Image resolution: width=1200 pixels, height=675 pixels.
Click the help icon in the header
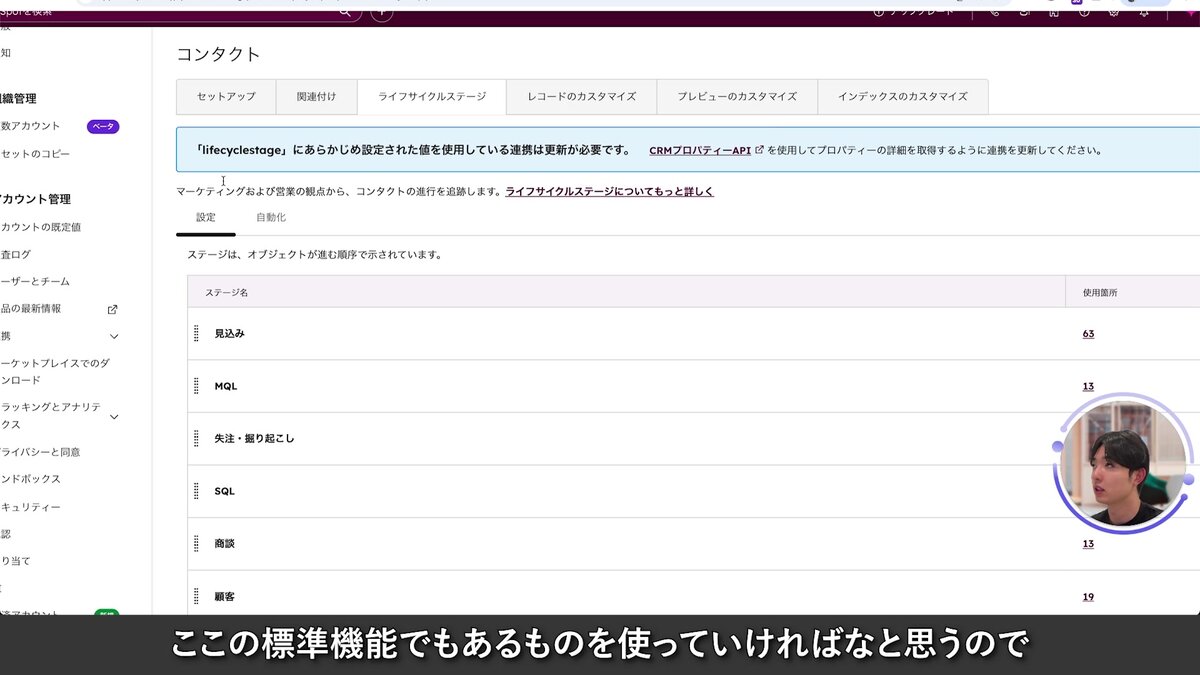click(1083, 14)
